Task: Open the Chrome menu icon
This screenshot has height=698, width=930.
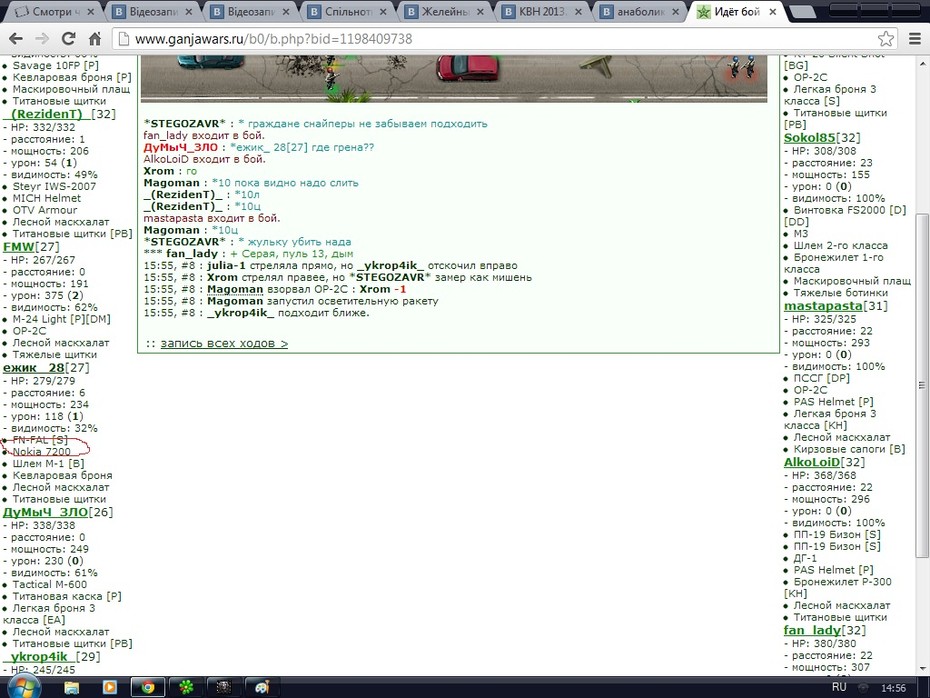Action: 915,39
